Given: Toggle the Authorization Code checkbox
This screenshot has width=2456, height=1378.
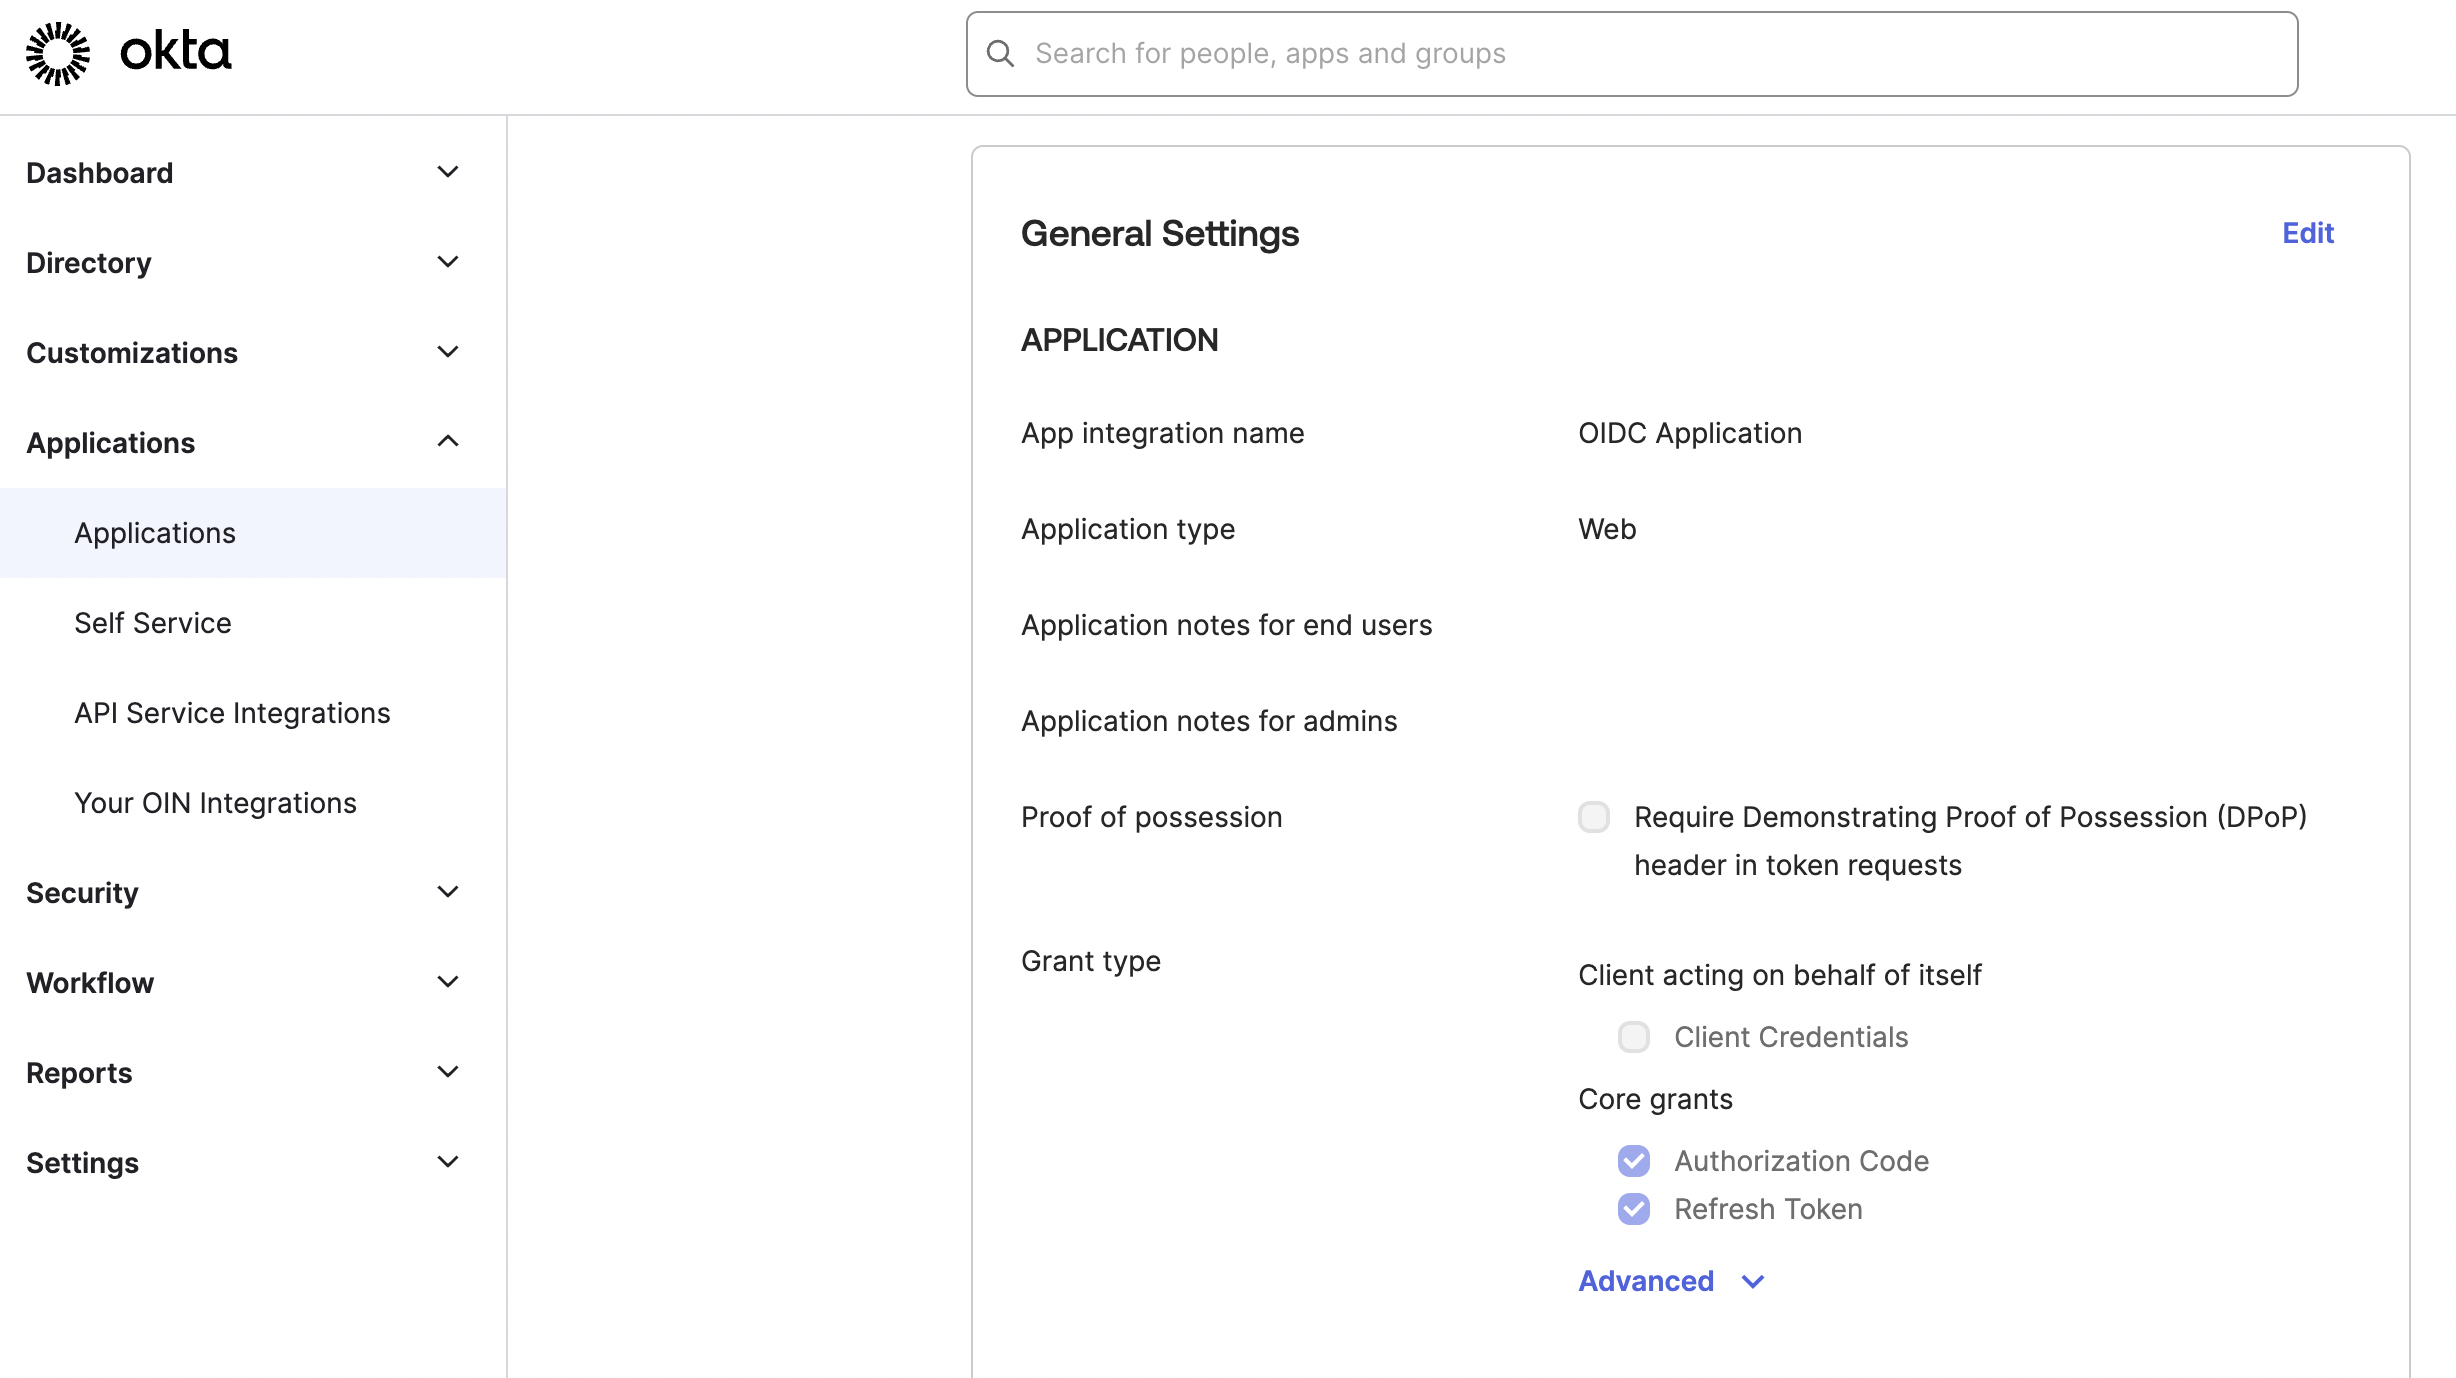Looking at the screenshot, I should click(x=1634, y=1161).
